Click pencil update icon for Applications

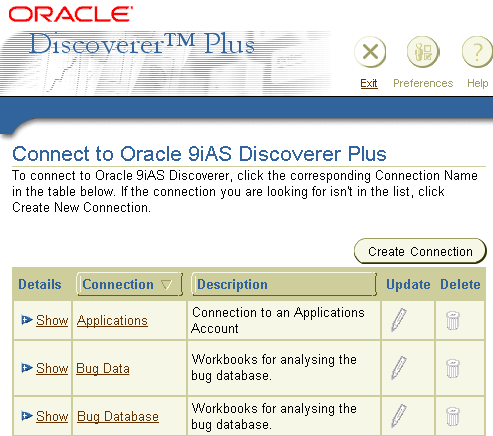coord(399,320)
